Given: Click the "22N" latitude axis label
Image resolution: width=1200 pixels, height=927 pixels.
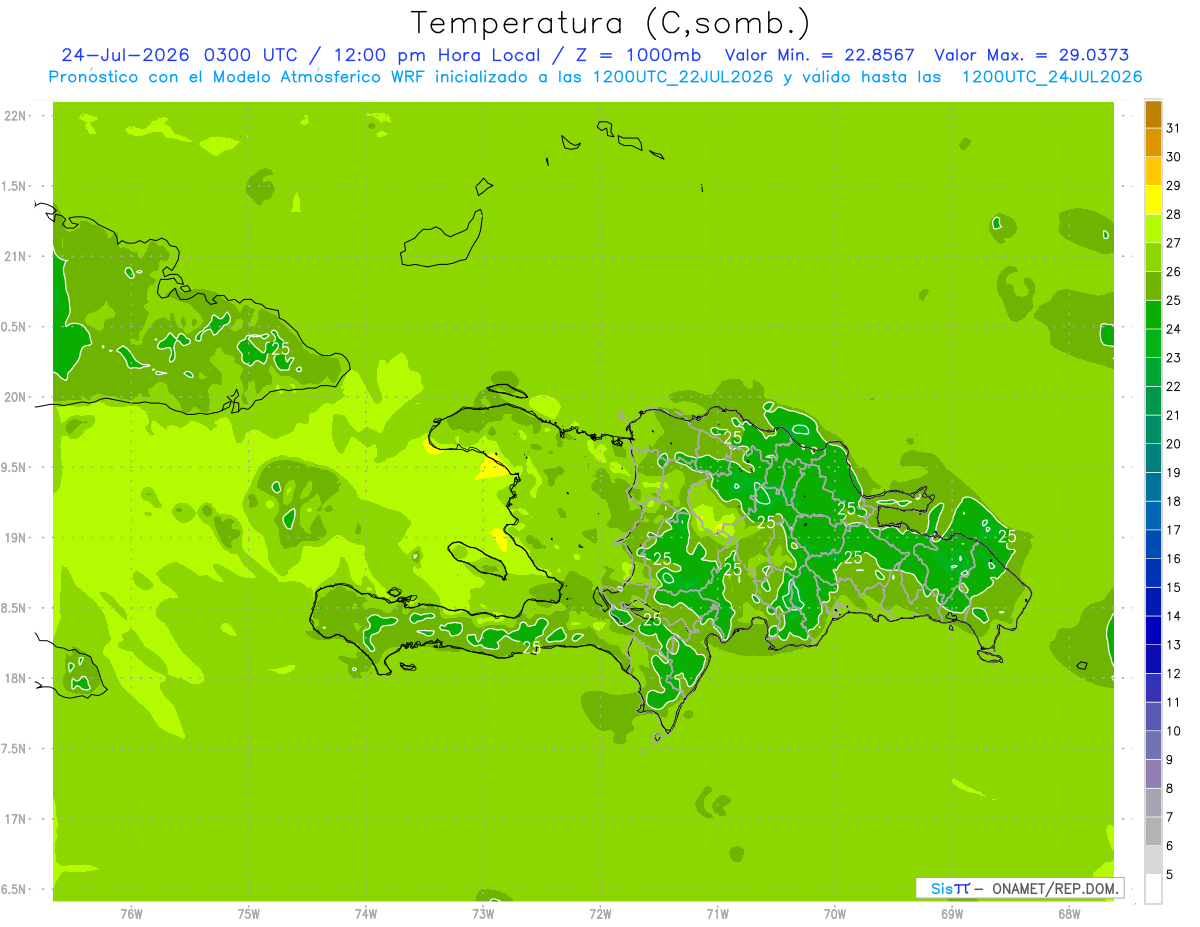Looking at the screenshot, I should pyautogui.click(x=16, y=115).
